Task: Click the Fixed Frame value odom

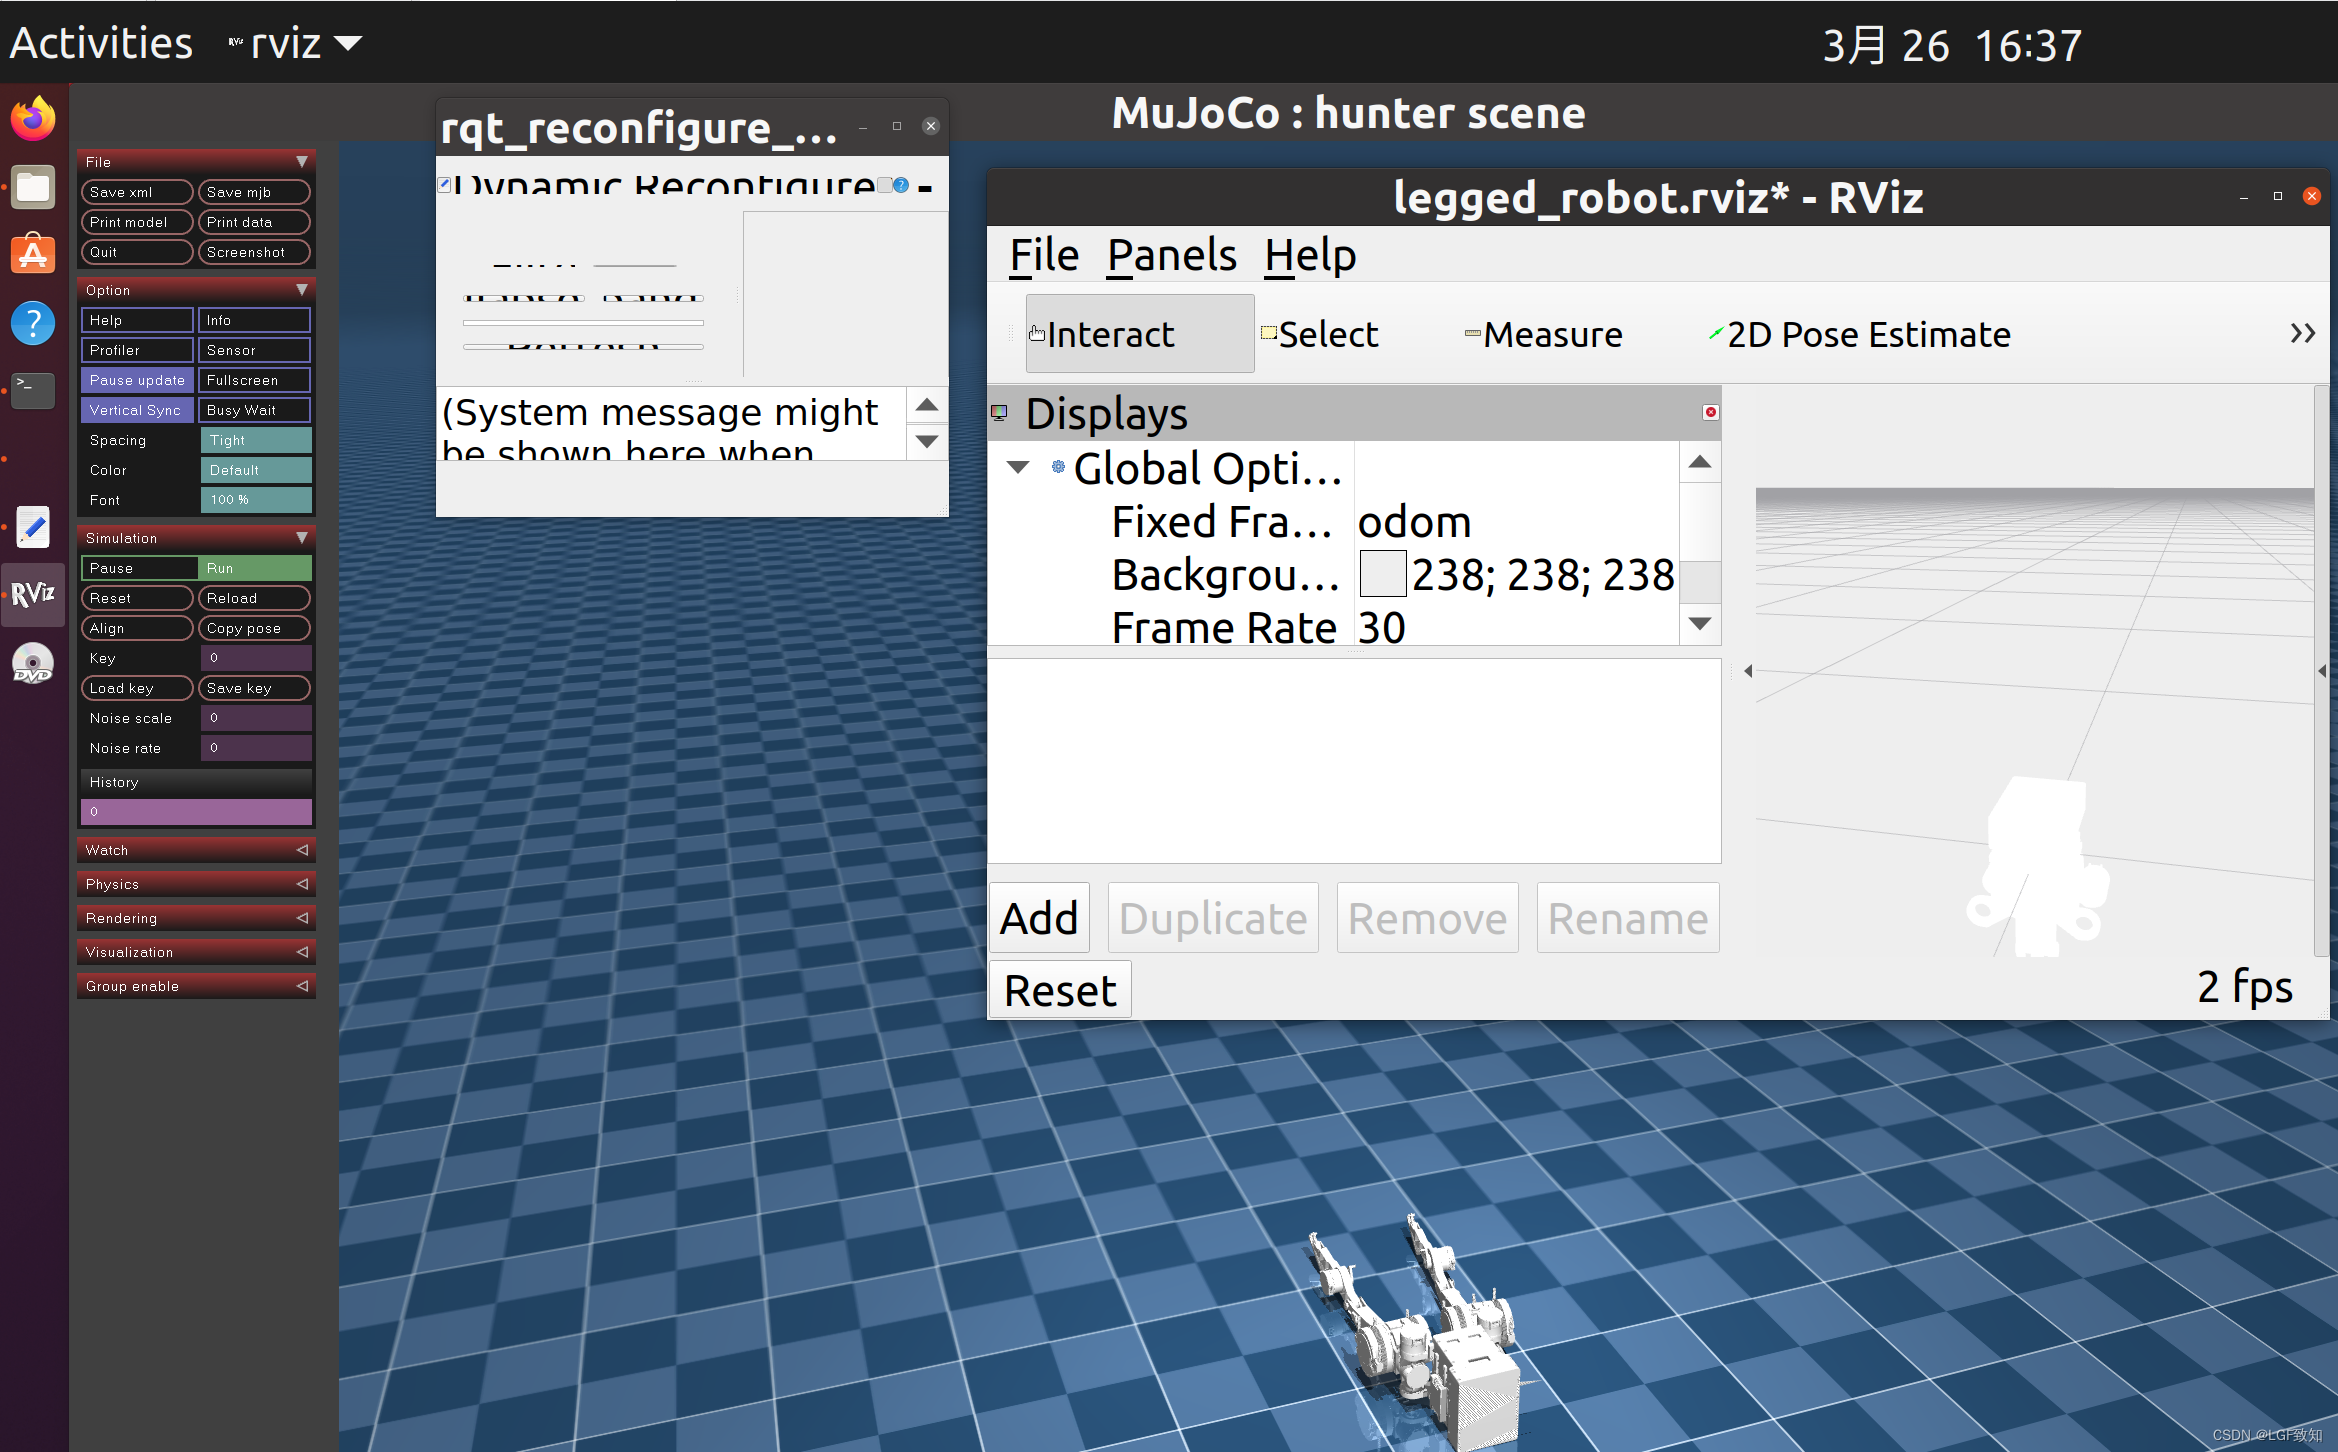Action: (x=1414, y=522)
